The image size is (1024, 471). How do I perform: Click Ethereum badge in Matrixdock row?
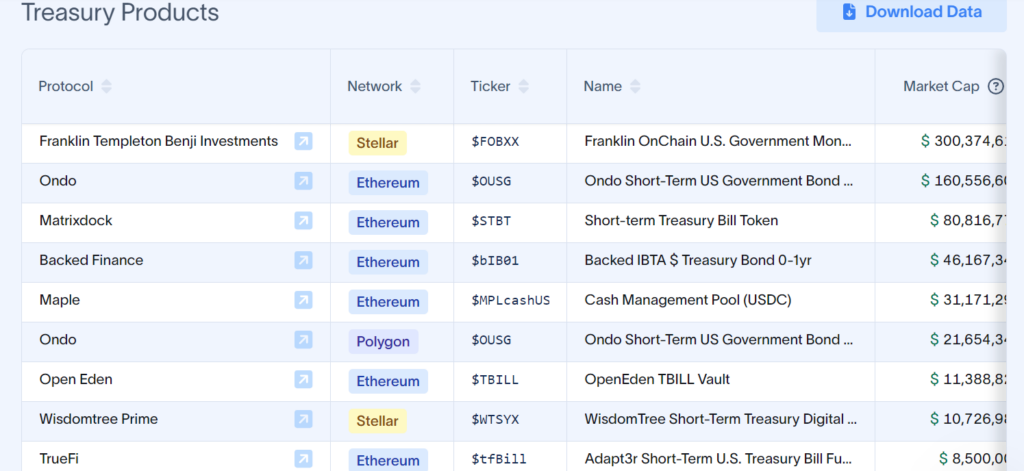[388, 223]
